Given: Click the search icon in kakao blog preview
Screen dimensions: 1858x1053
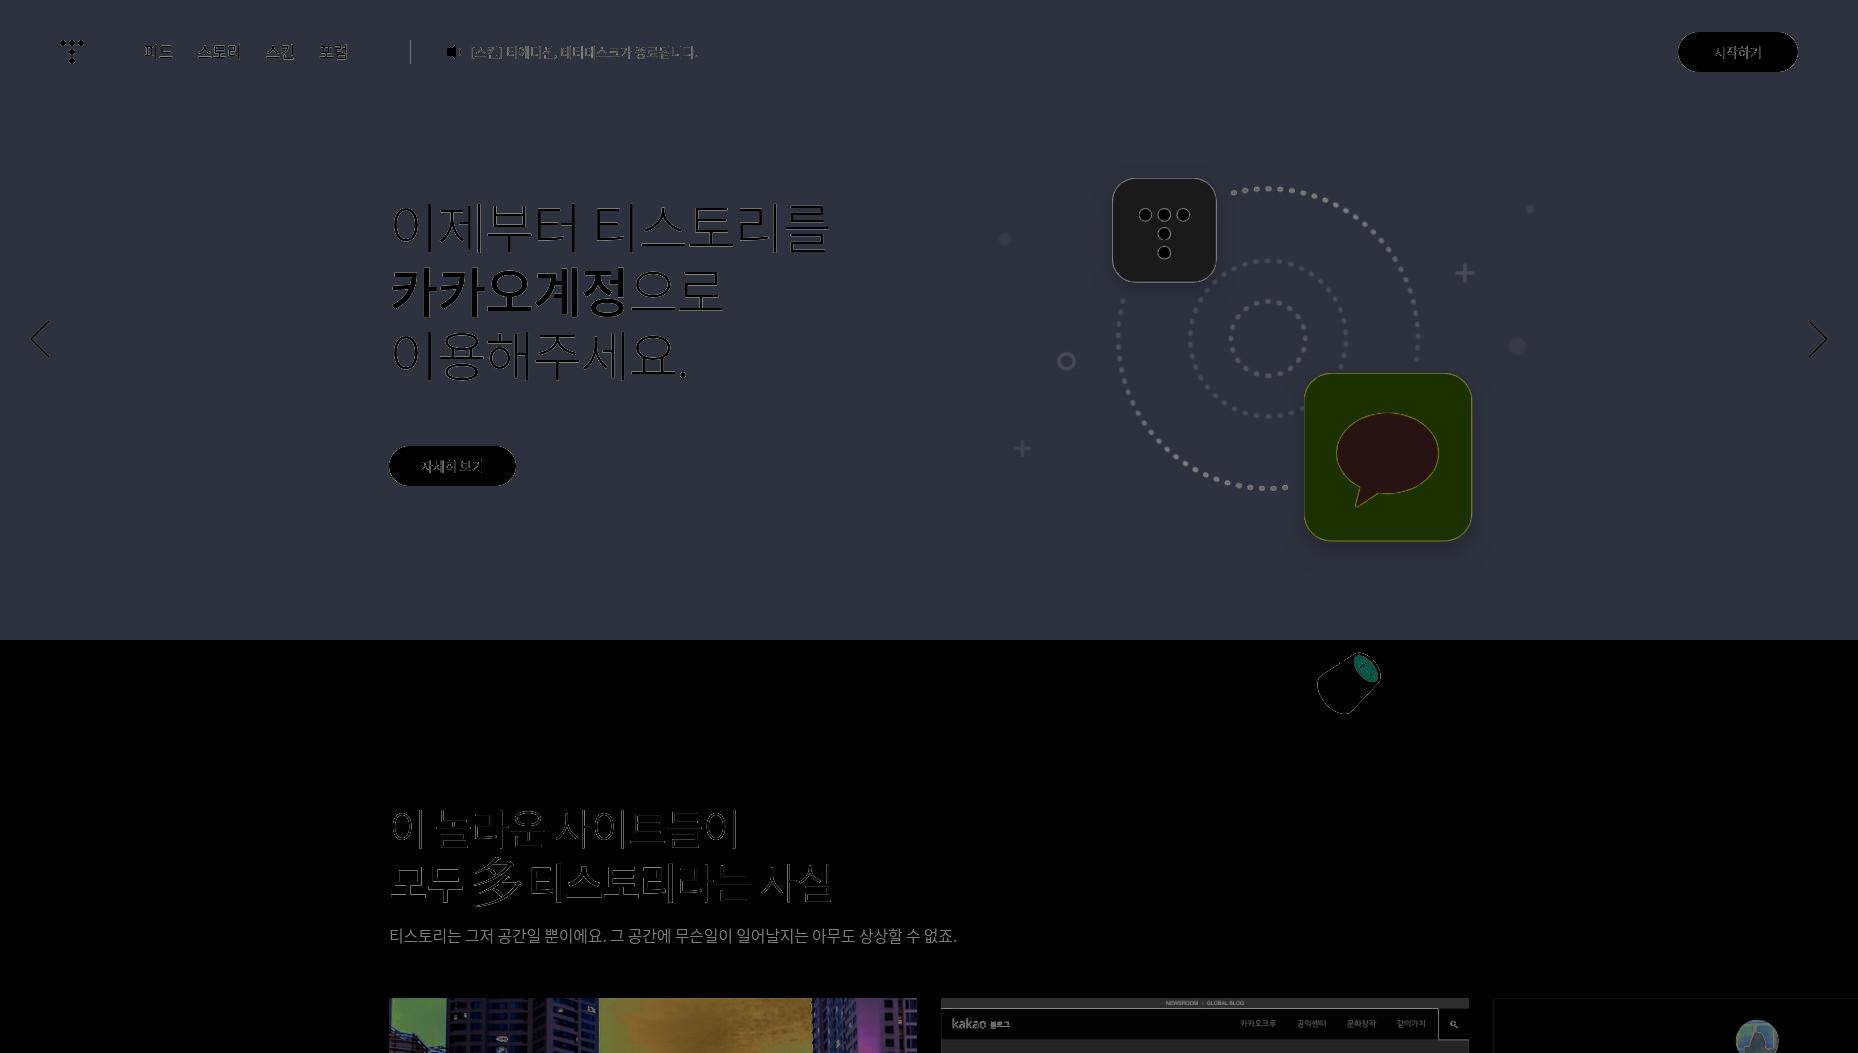Looking at the screenshot, I should coord(1454,1024).
